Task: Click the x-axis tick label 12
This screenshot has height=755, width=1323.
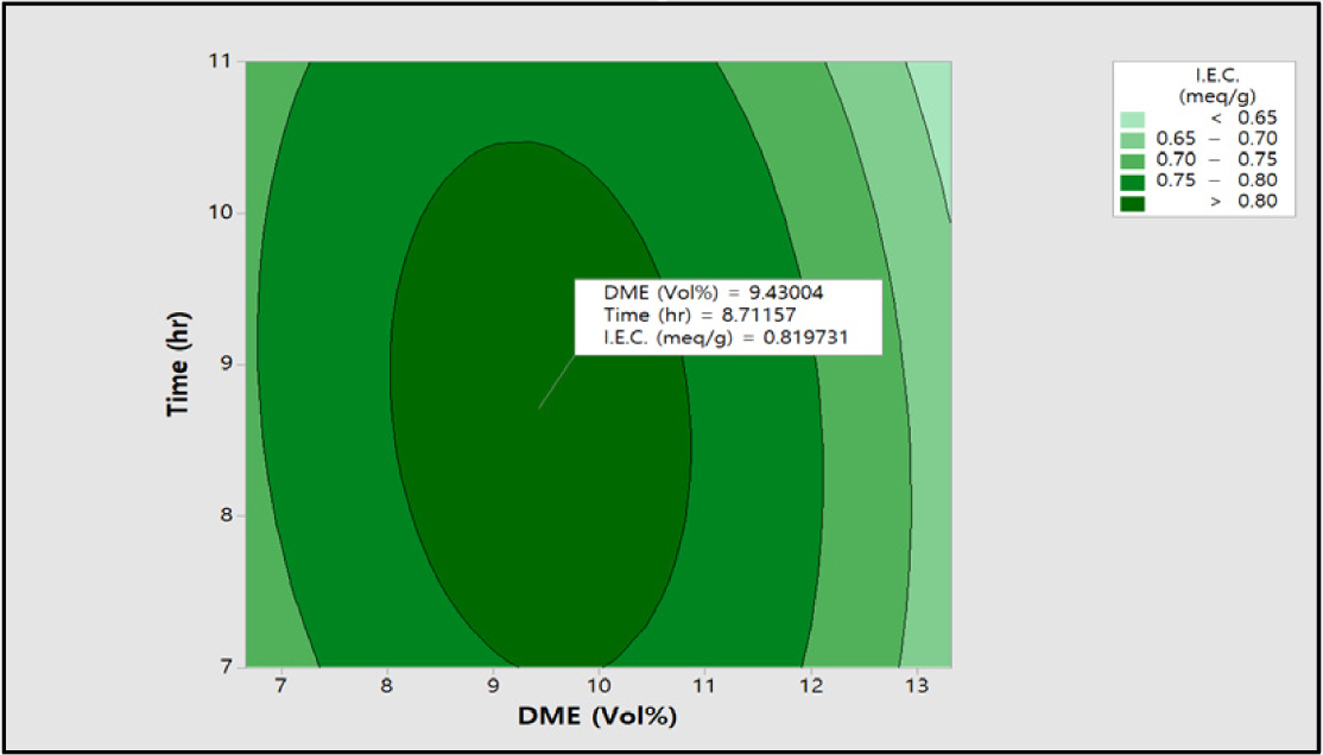Action: 811,687
